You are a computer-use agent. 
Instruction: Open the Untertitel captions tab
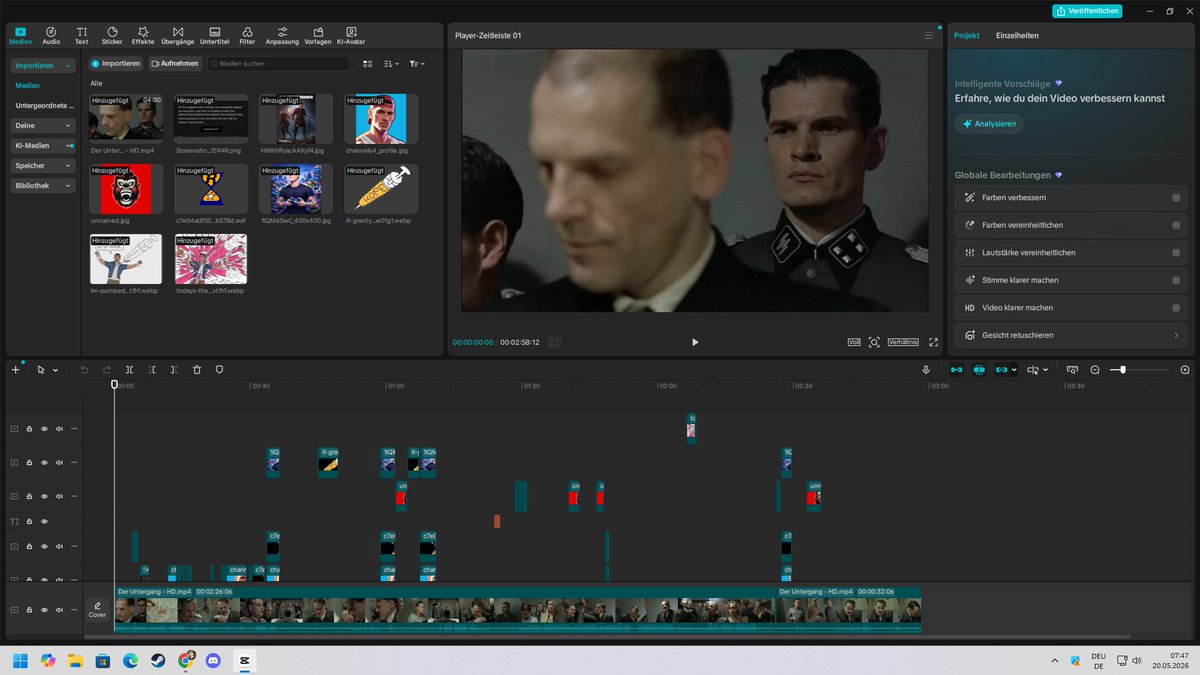pos(215,35)
